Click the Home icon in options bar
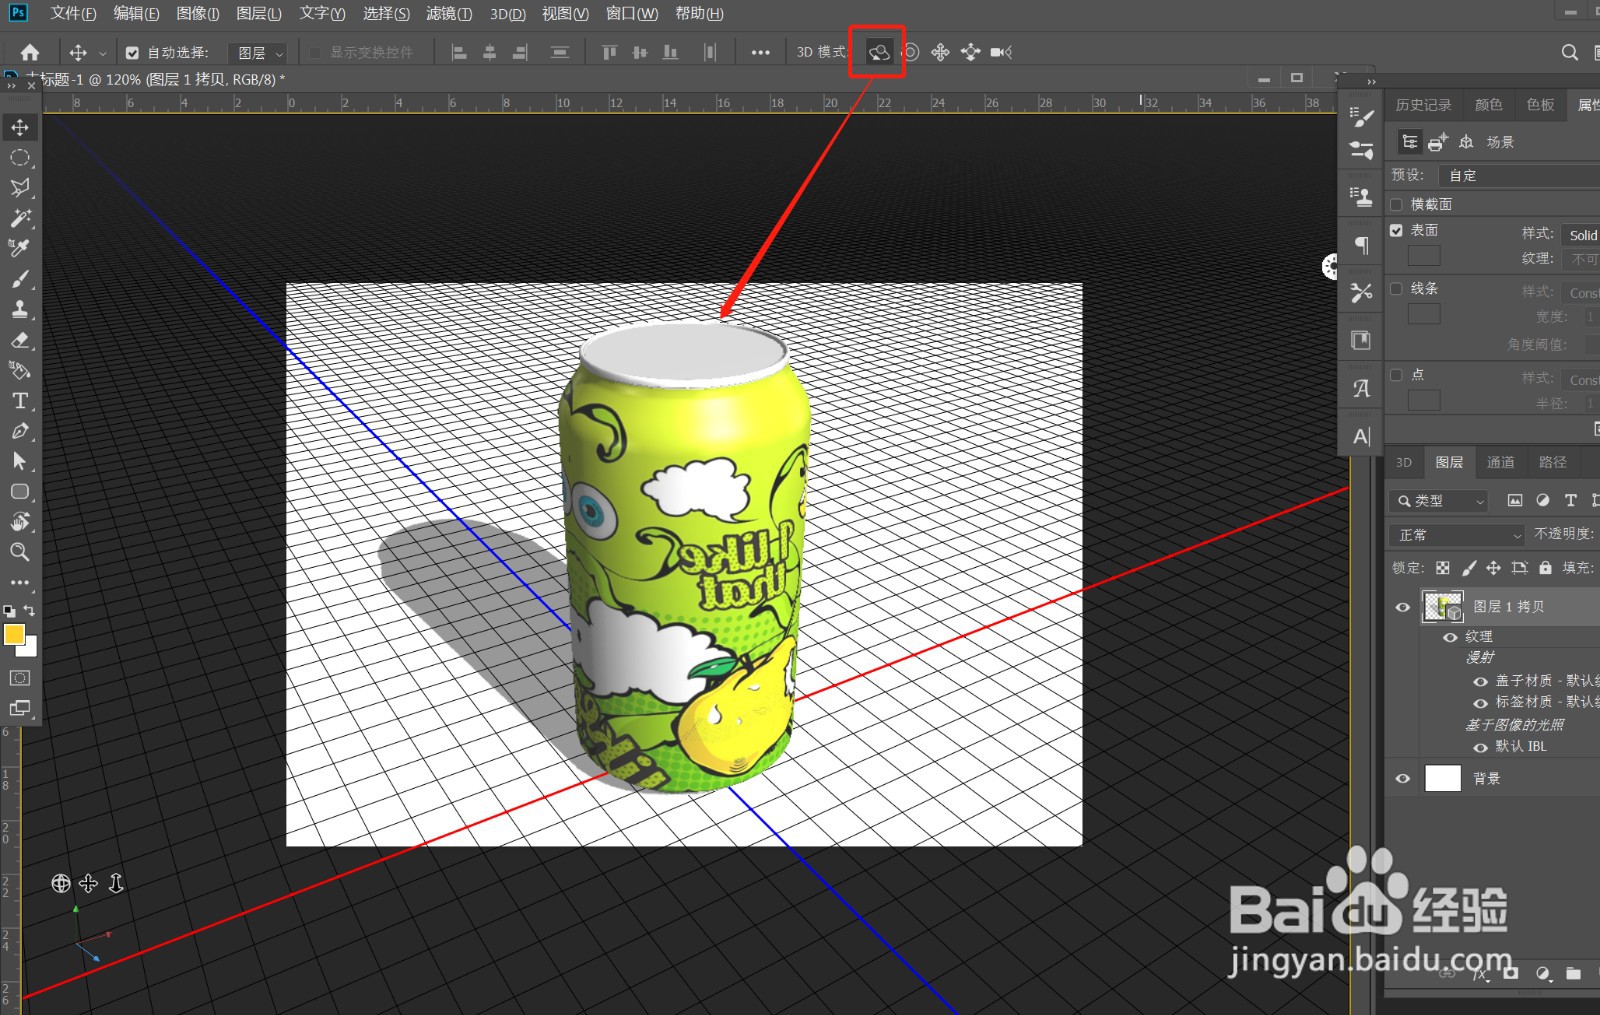Screen dimensions: 1600x1015 pos(30,52)
